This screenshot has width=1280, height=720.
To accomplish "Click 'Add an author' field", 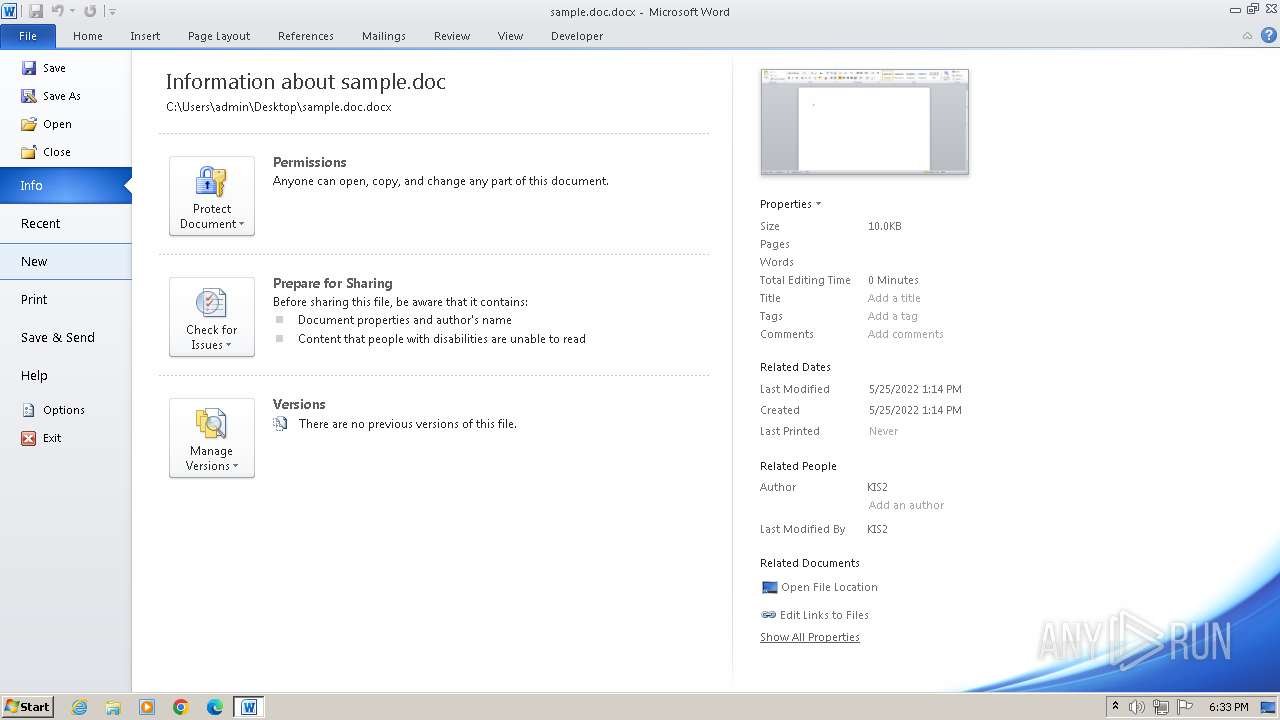I will coord(906,505).
